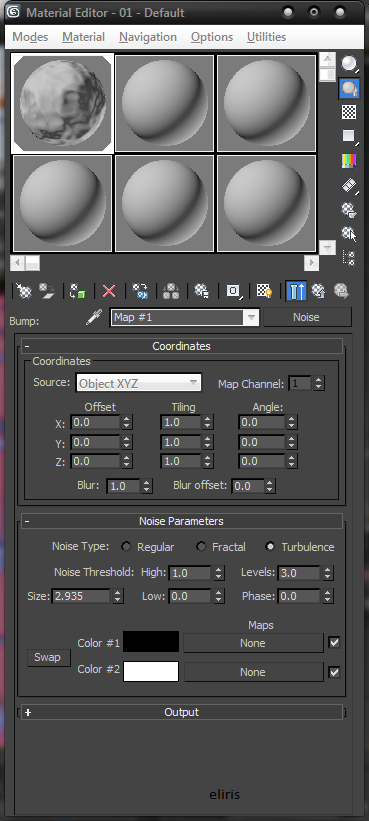Click the white Color #2 swatch
Viewport: 369px width, 821px height.
[151, 672]
